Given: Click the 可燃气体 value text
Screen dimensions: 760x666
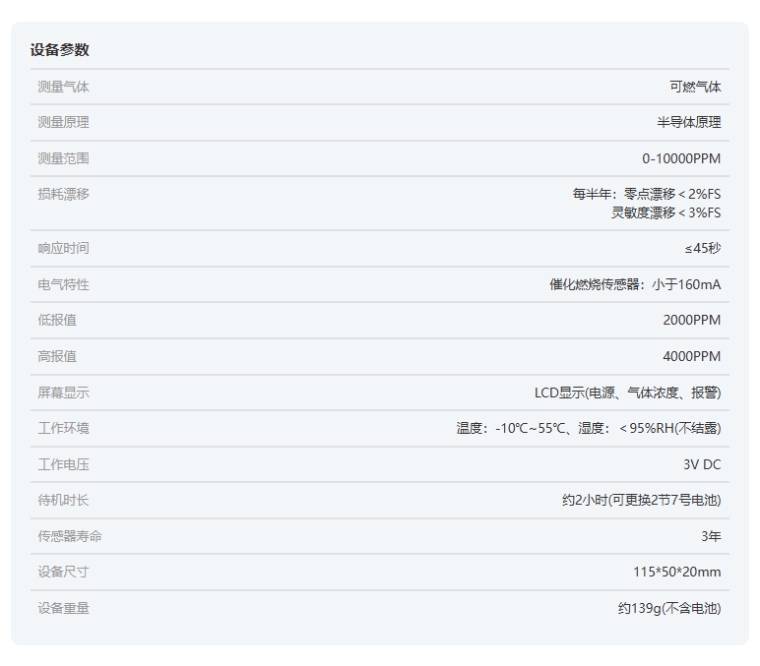Looking at the screenshot, I should point(695,87).
